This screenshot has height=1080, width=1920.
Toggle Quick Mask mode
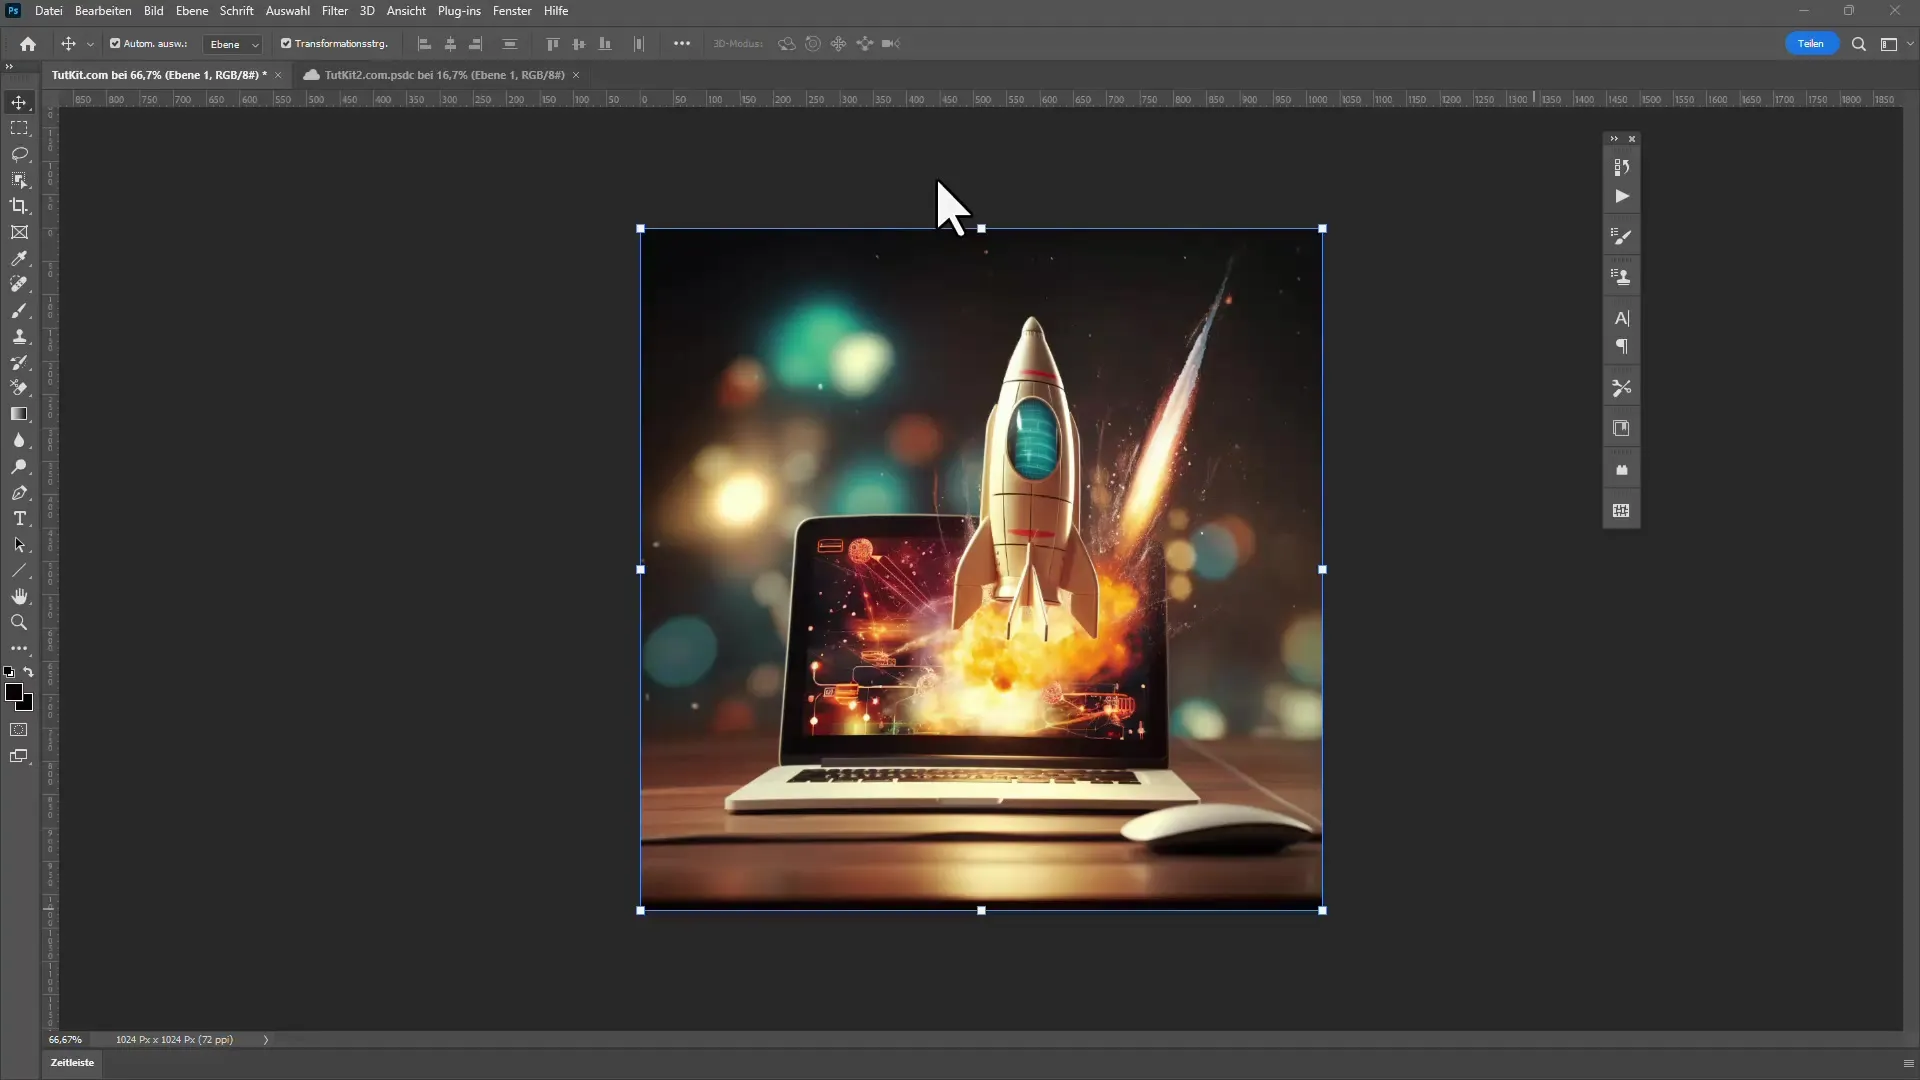pos(19,730)
